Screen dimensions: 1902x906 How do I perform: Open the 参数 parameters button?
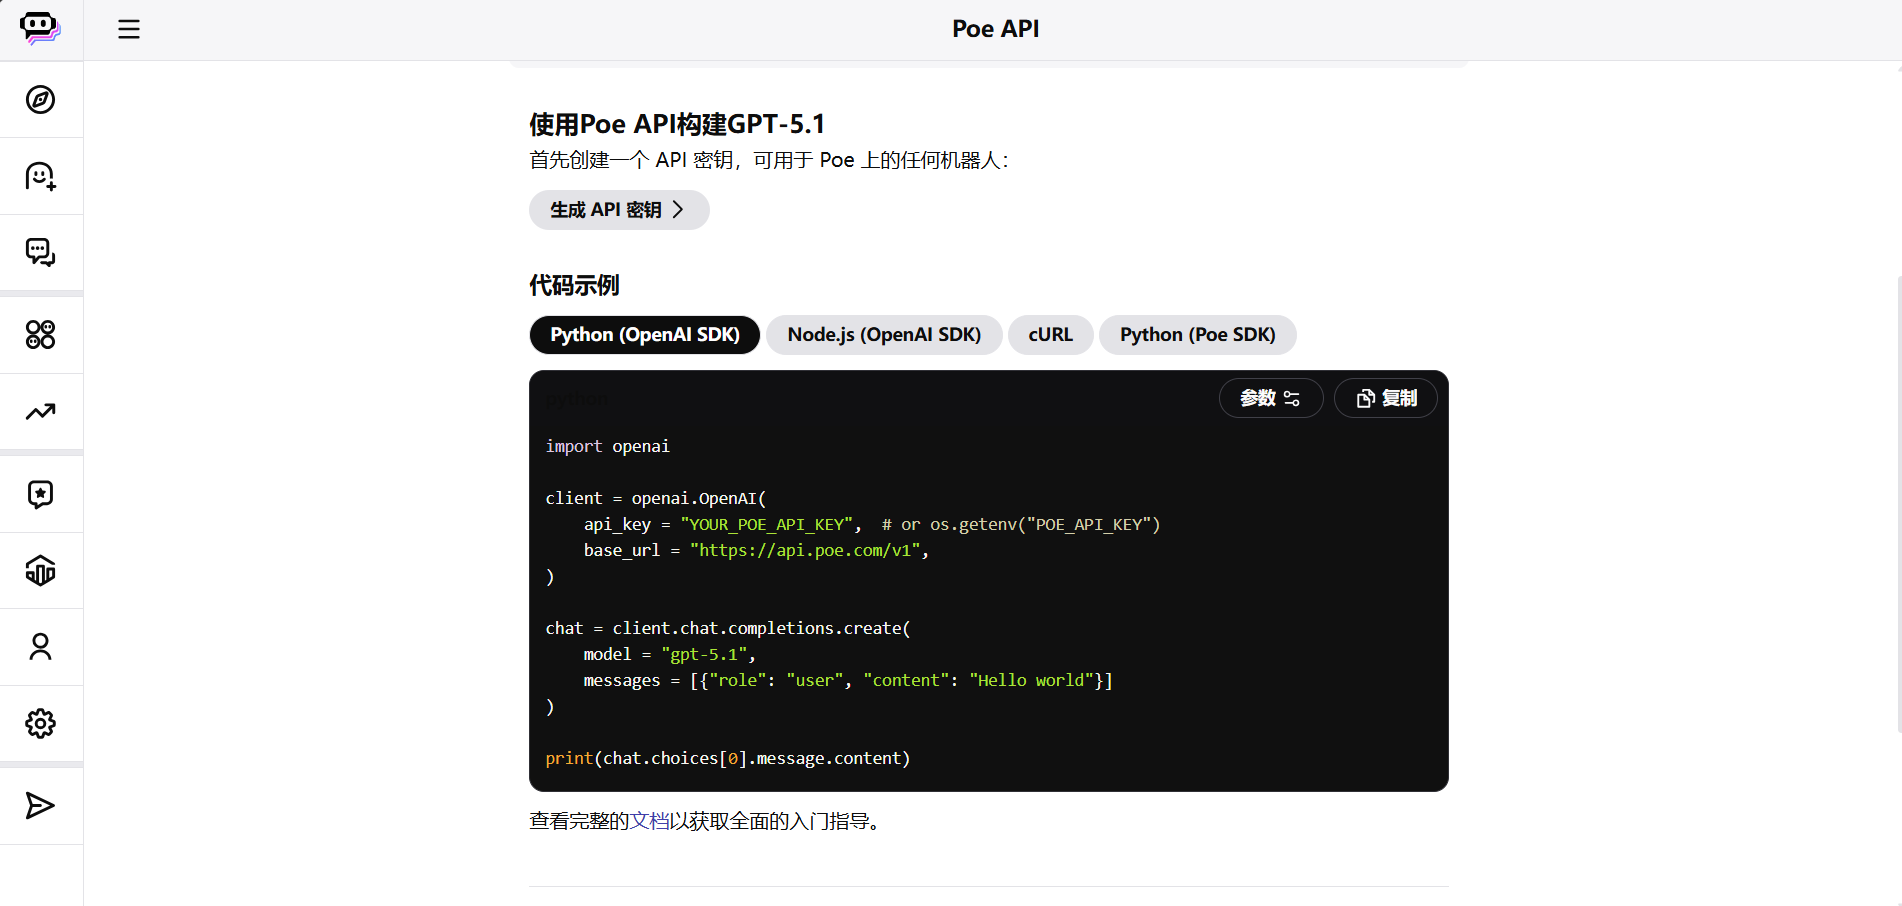click(1271, 398)
